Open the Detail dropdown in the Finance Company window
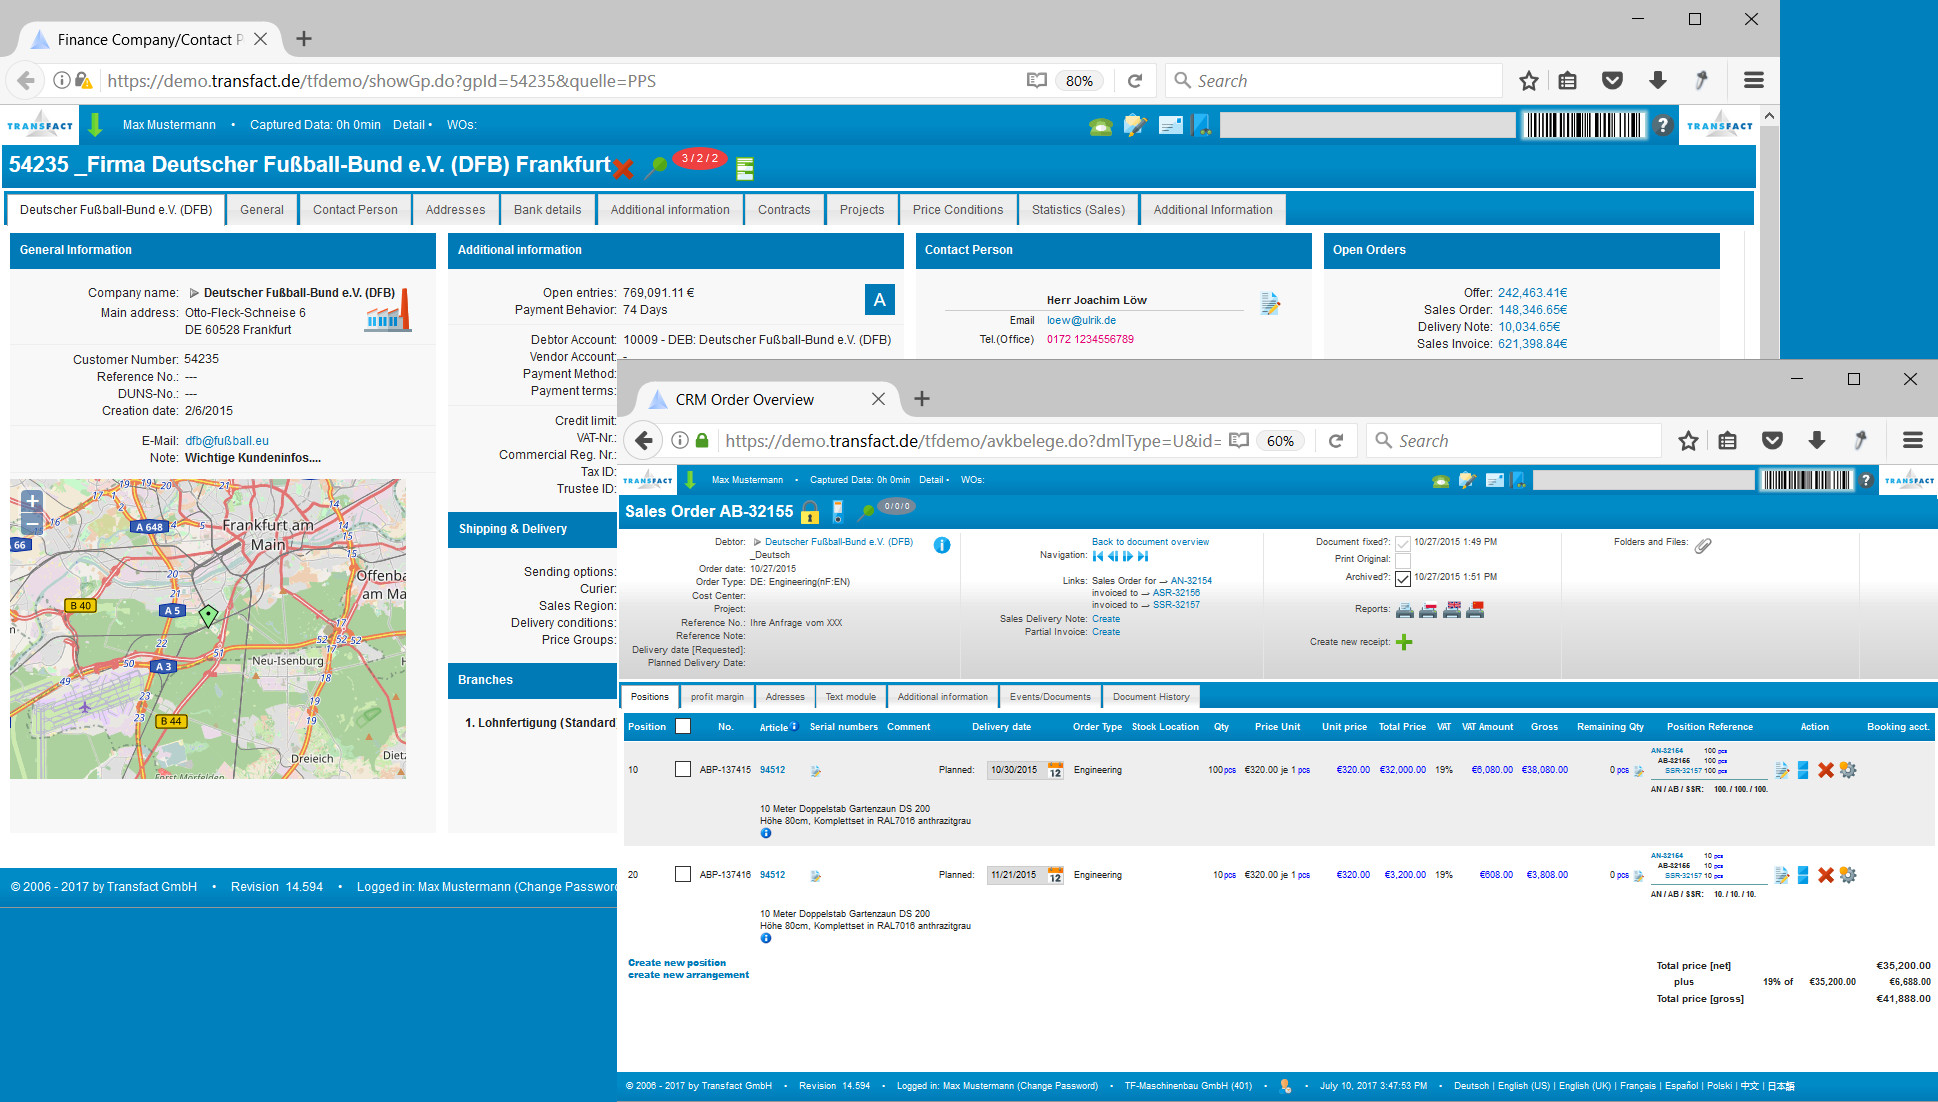Image resolution: width=1938 pixels, height=1102 pixels. pyautogui.click(x=412, y=125)
